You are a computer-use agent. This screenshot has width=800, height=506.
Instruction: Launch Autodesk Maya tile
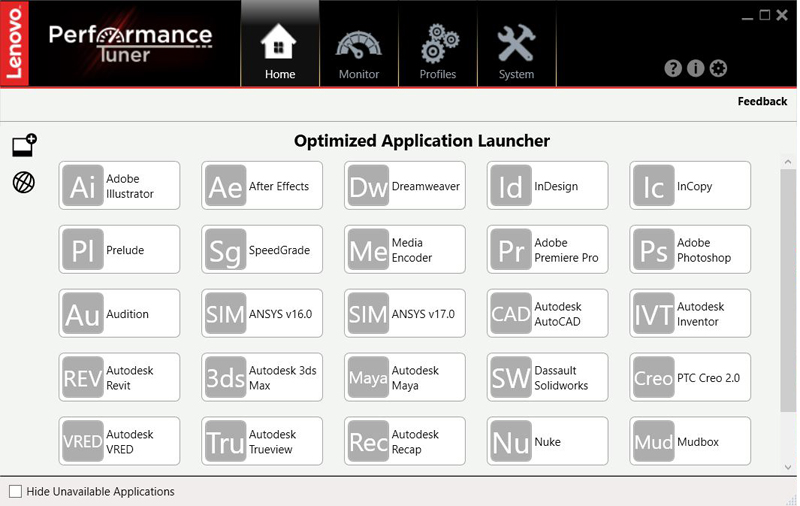(405, 377)
